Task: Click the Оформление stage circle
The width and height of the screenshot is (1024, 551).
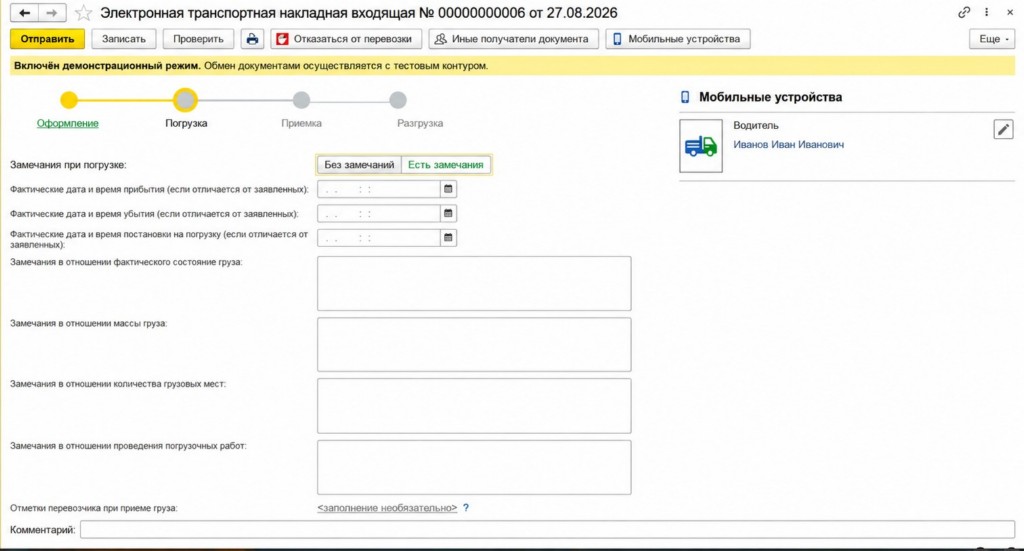Action: click(x=69, y=100)
